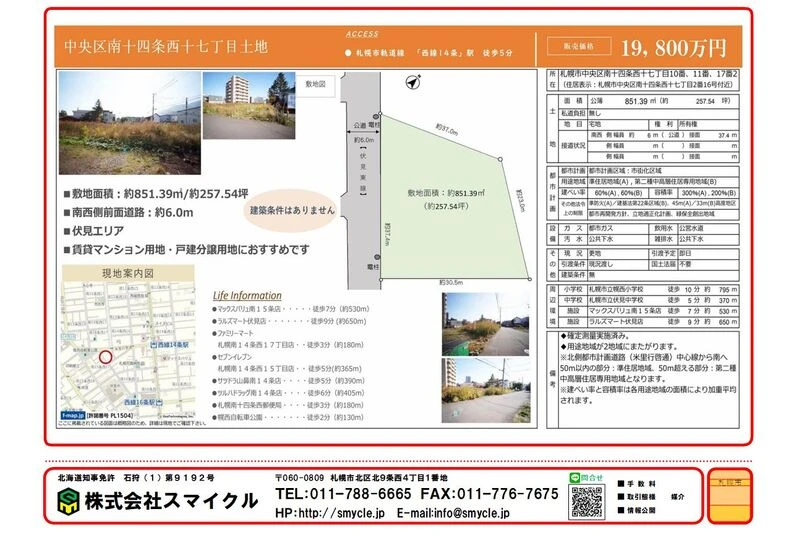Image resolution: width=800 pixels, height=540 pixels.
Task: Click the orange box beside the footer
Action: [730, 497]
